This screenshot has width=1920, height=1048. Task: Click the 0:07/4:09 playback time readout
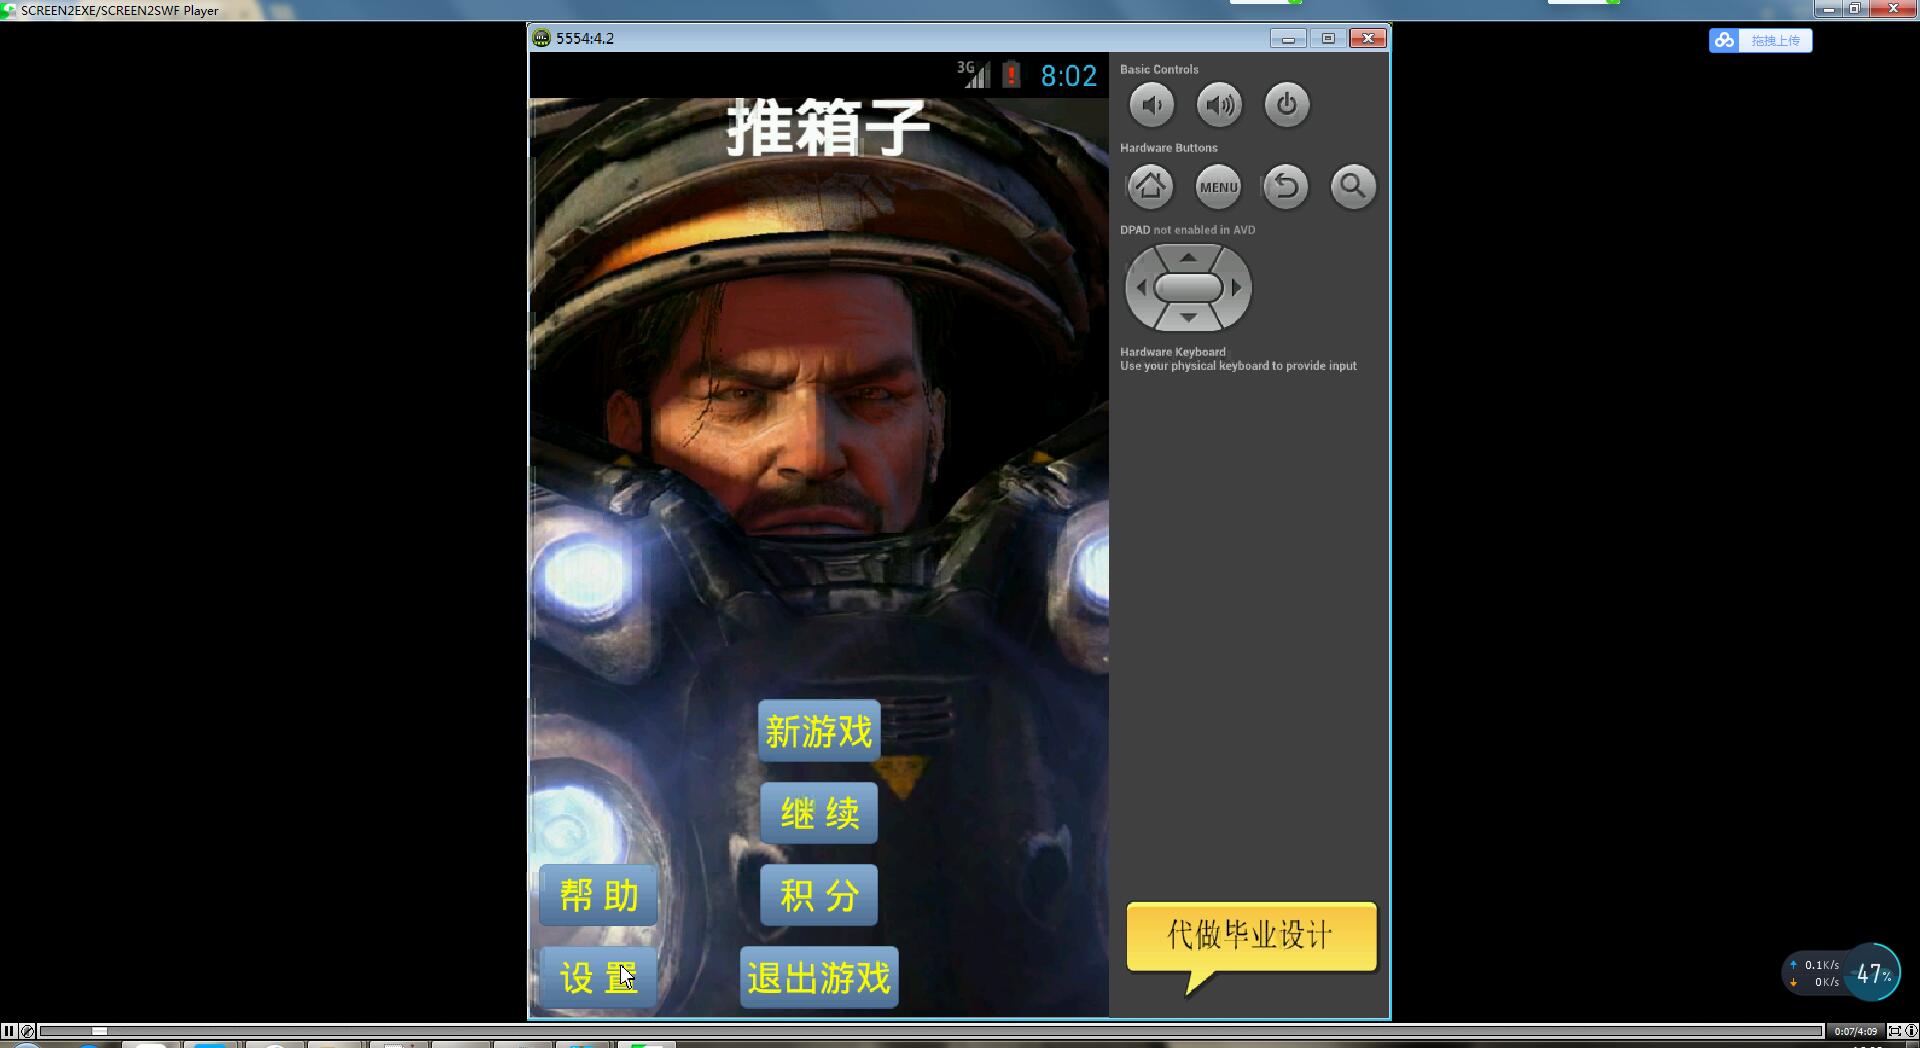pyautogui.click(x=1856, y=1031)
